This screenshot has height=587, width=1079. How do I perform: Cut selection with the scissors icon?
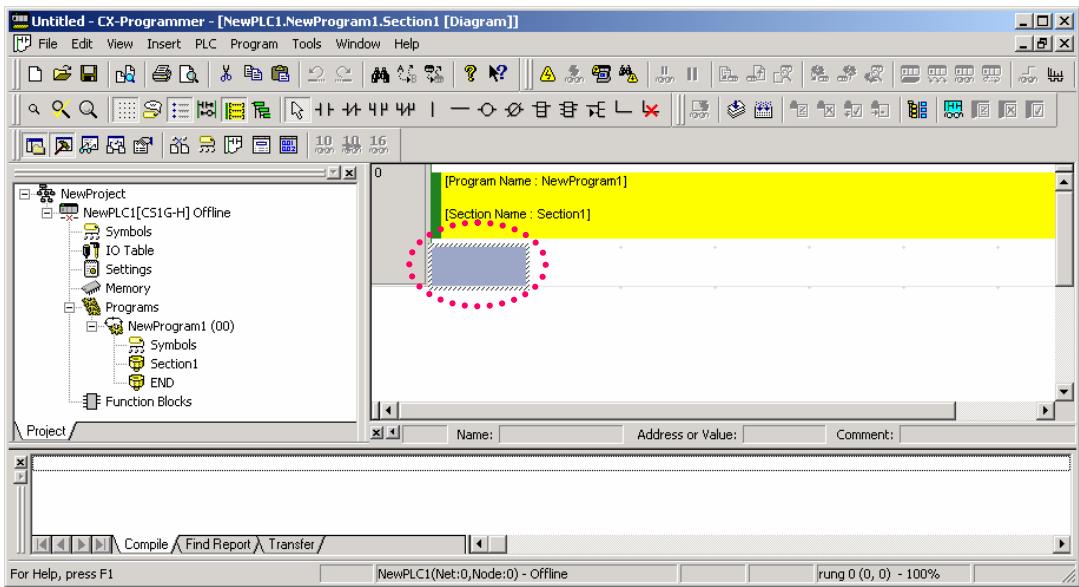click(226, 74)
